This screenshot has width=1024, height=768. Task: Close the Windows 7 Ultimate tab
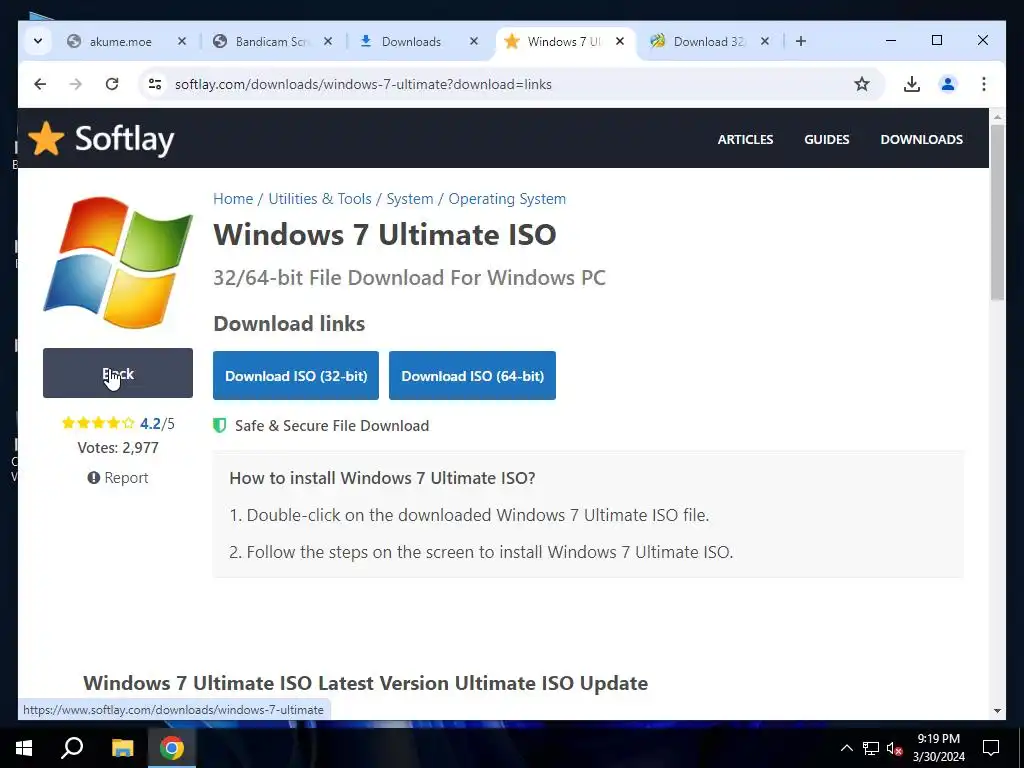click(x=620, y=41)
